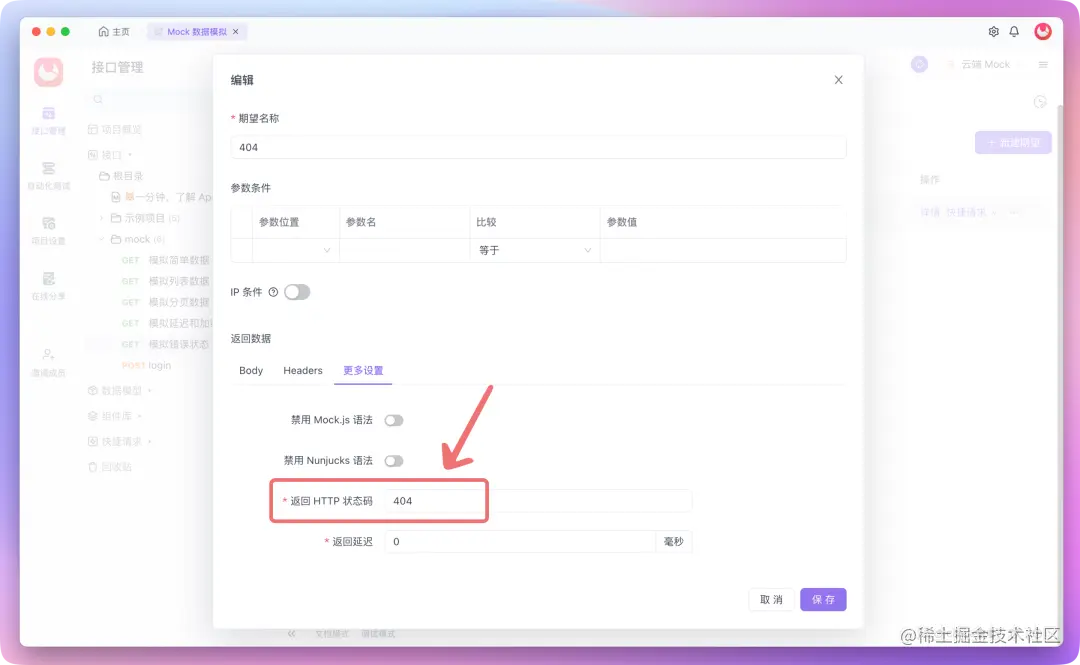Click the 返回延迟 input field
This screenshot has width=1080, height=665.
(520, 542)
